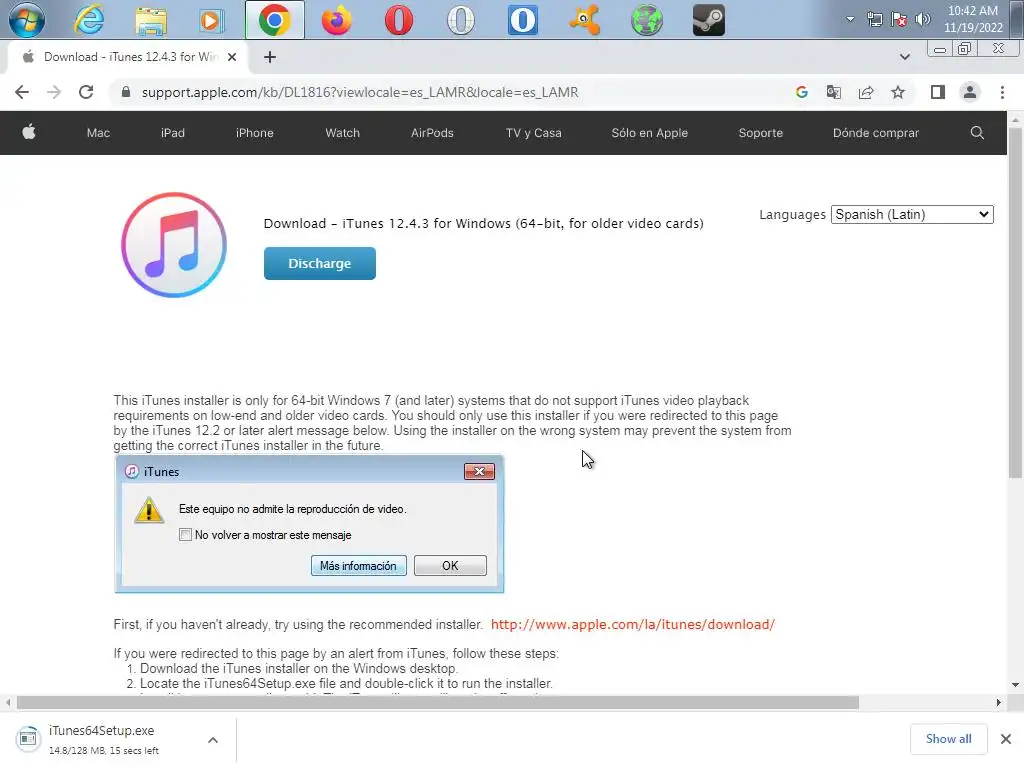Open the Languages dropdown
The height and width of the screenshot is (768, 1024).
(x=912, y=214)
